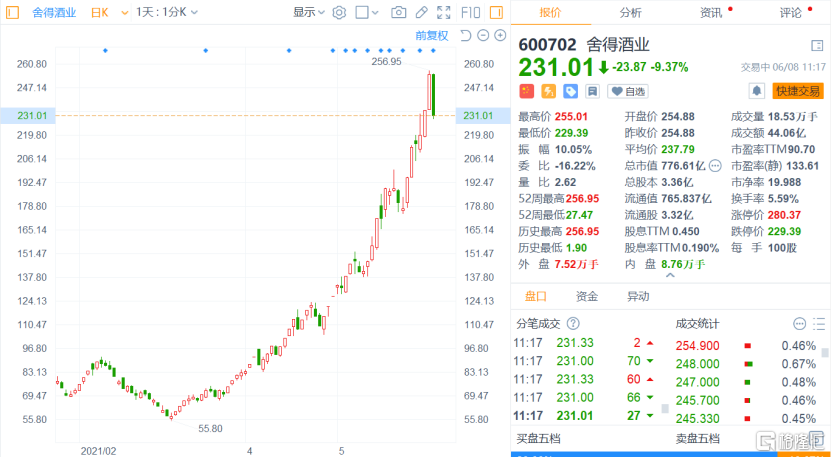Image resolution: width=831 pixels, height=458 pixels.
Task: Click the 换手率 5.59% value
Action: 783,199
